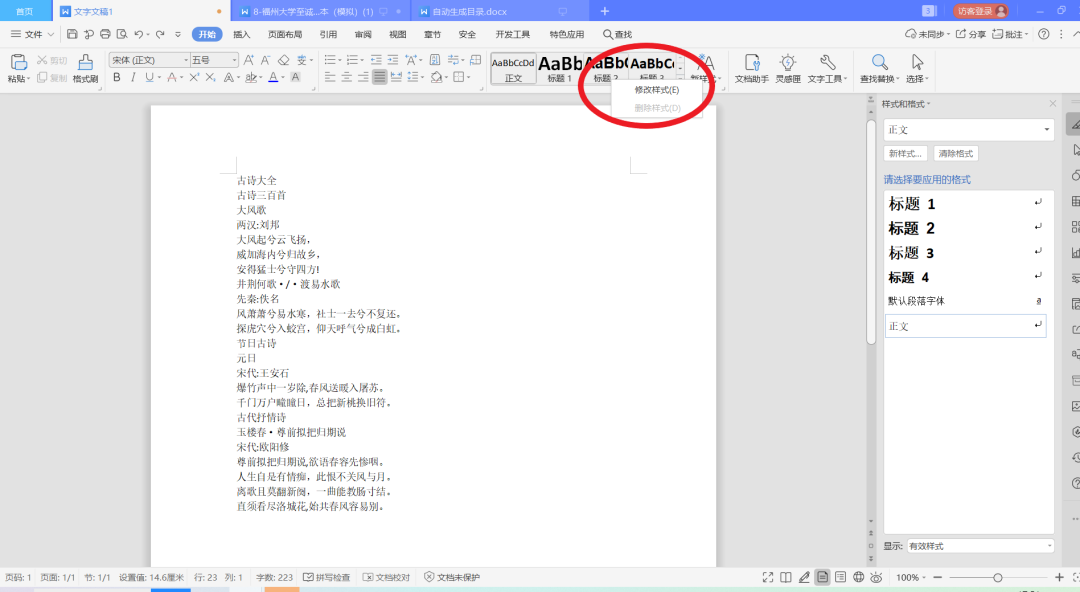Toggle Spell Check (拼写检查) in status bar

click(326, 577)
